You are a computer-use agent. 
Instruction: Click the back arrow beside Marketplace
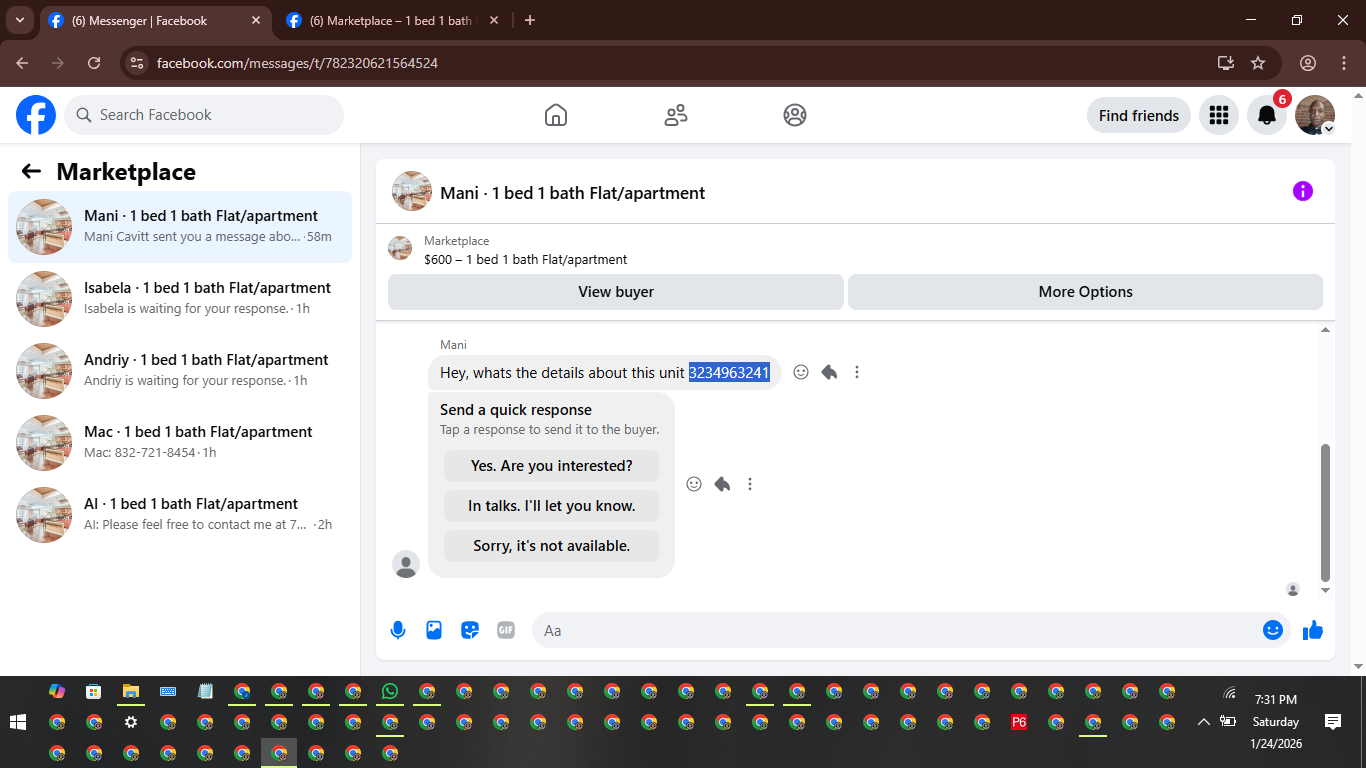click(x=31, y=171)
